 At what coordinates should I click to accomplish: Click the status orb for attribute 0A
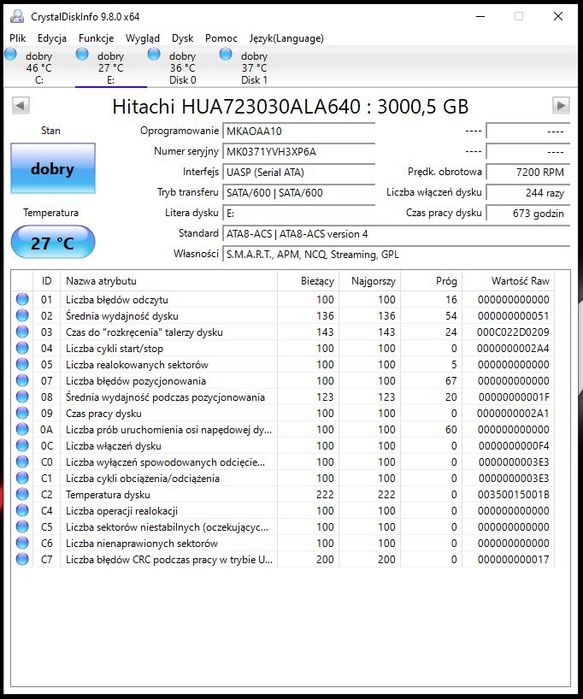(22, 429)
